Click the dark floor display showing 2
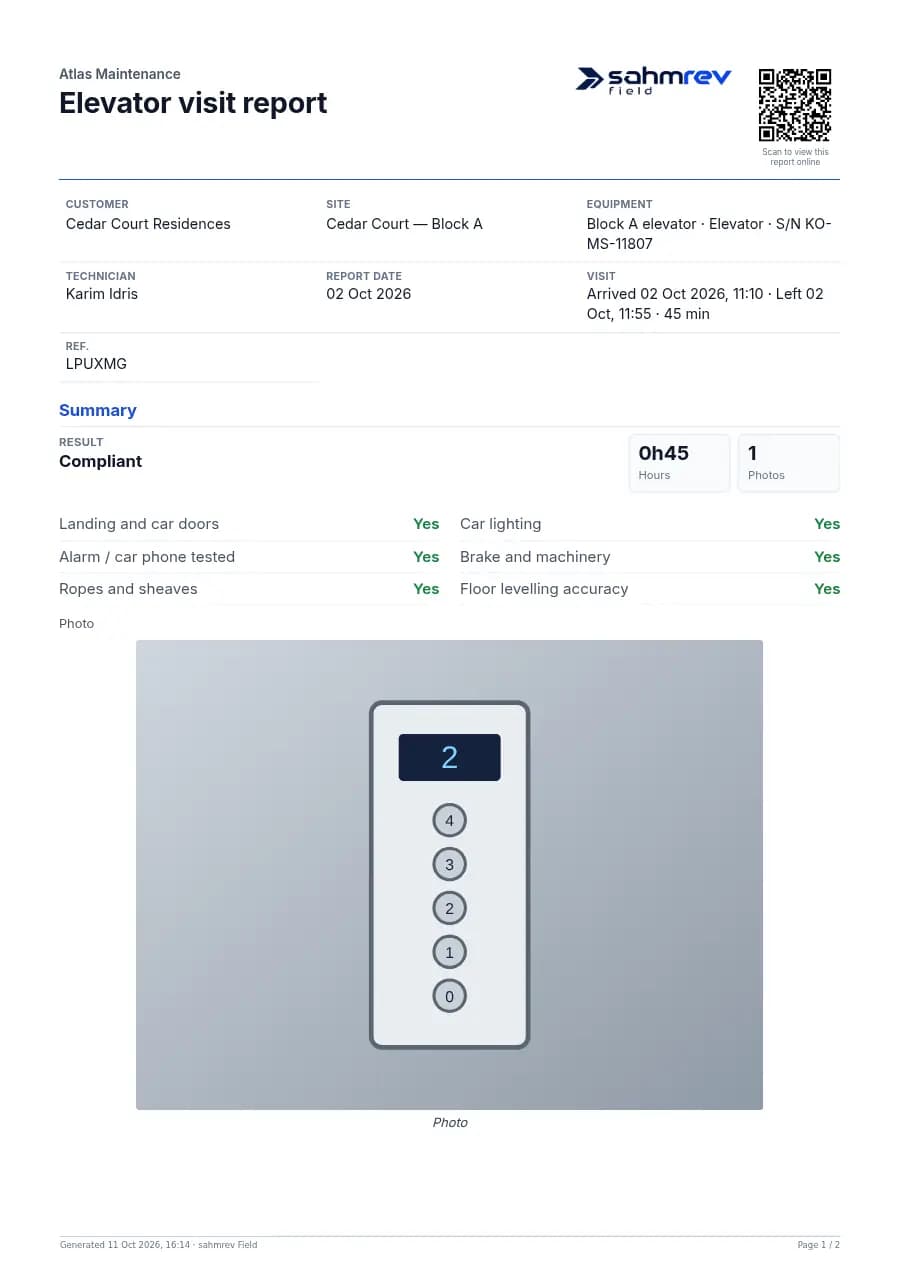The height and width of the screenshot is (1273, 900). [450, 757]
